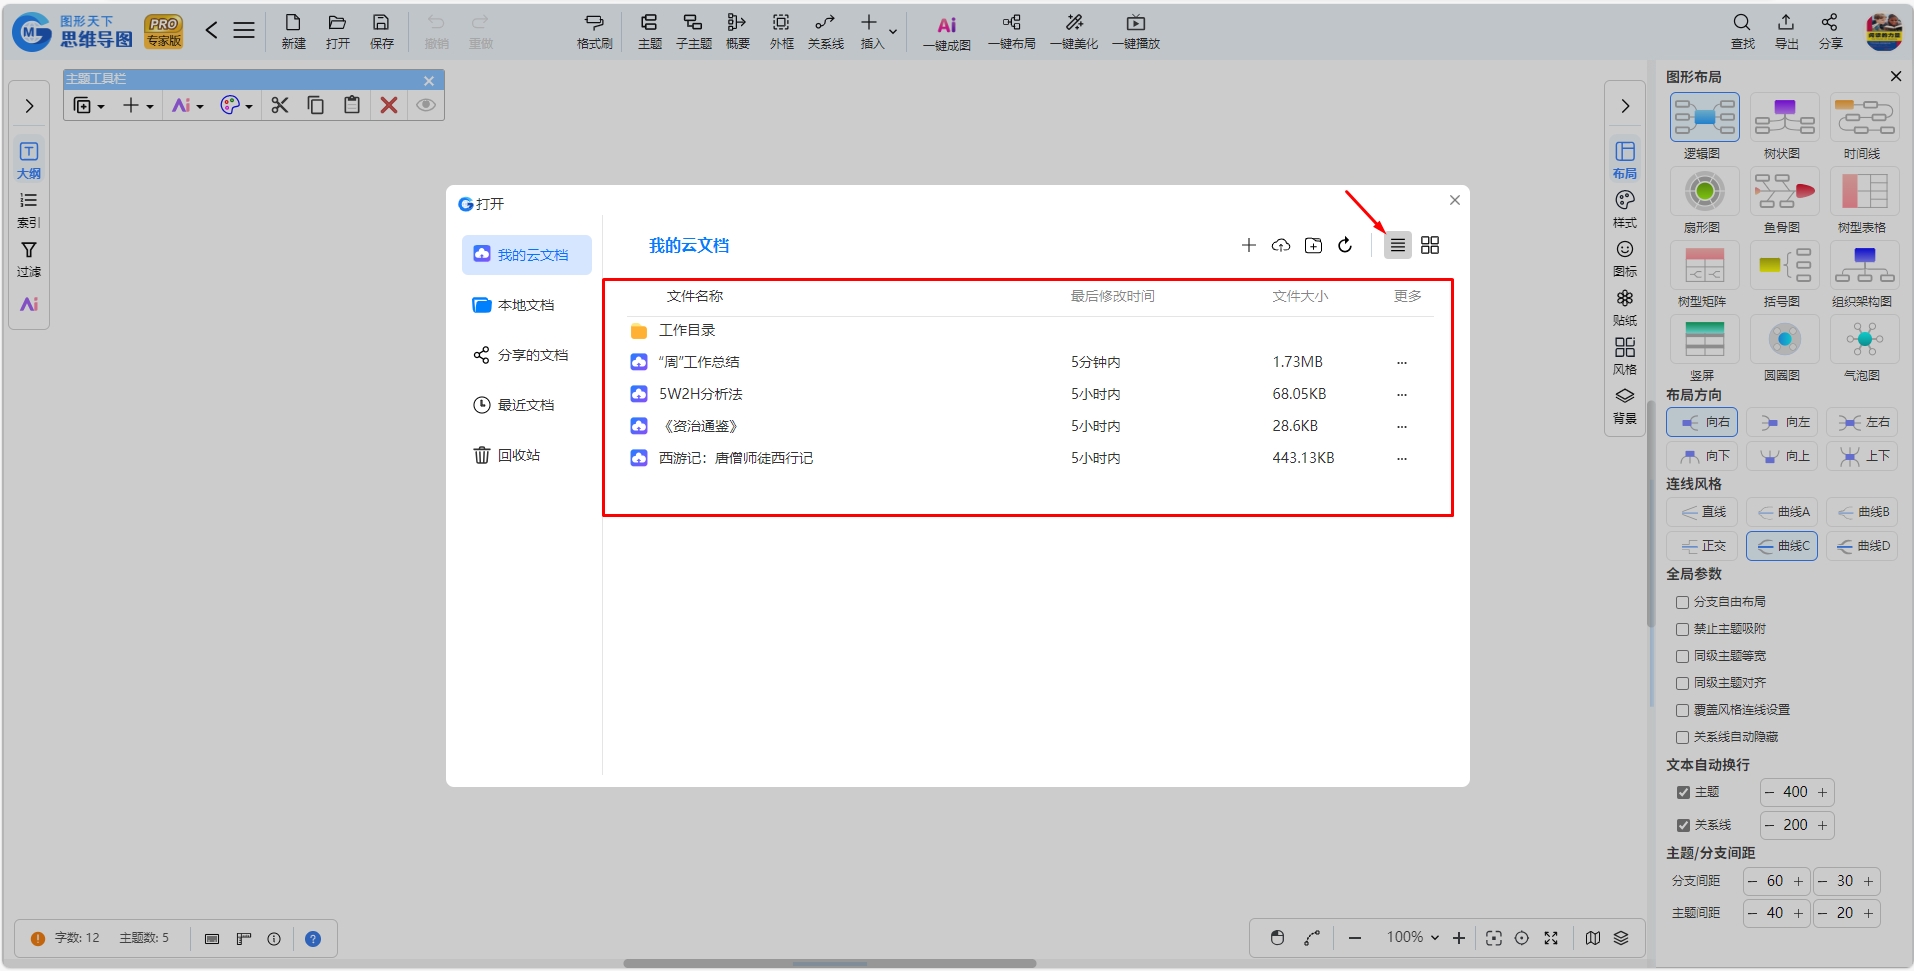Open the Format Painter tool

tap(594, 31)
